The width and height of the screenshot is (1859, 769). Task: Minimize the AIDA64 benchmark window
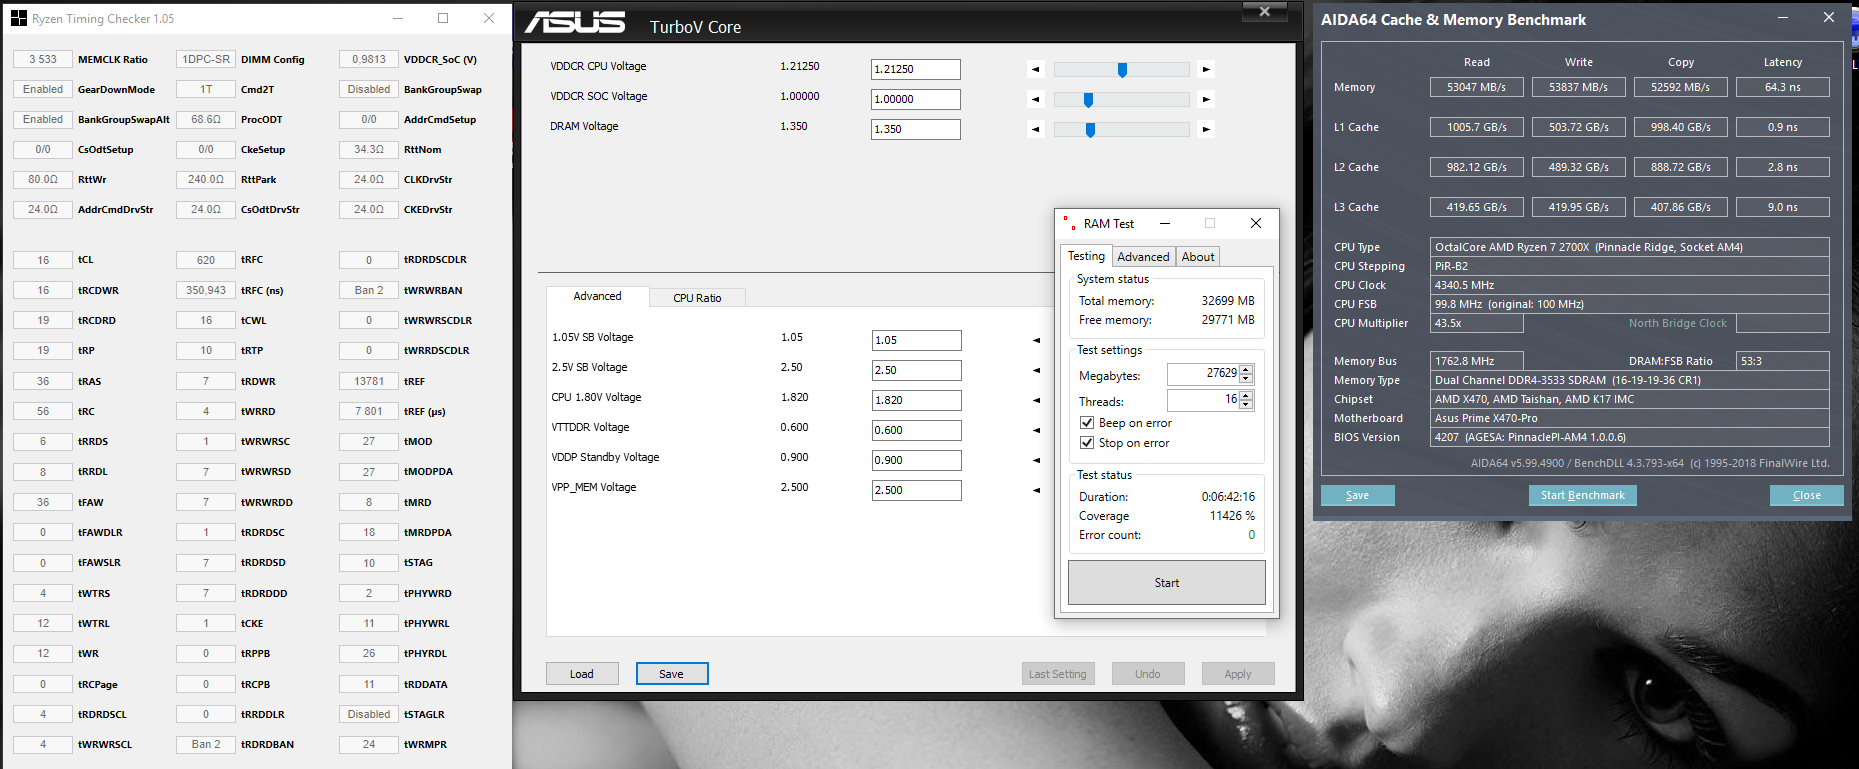[x=1783, y=18]
